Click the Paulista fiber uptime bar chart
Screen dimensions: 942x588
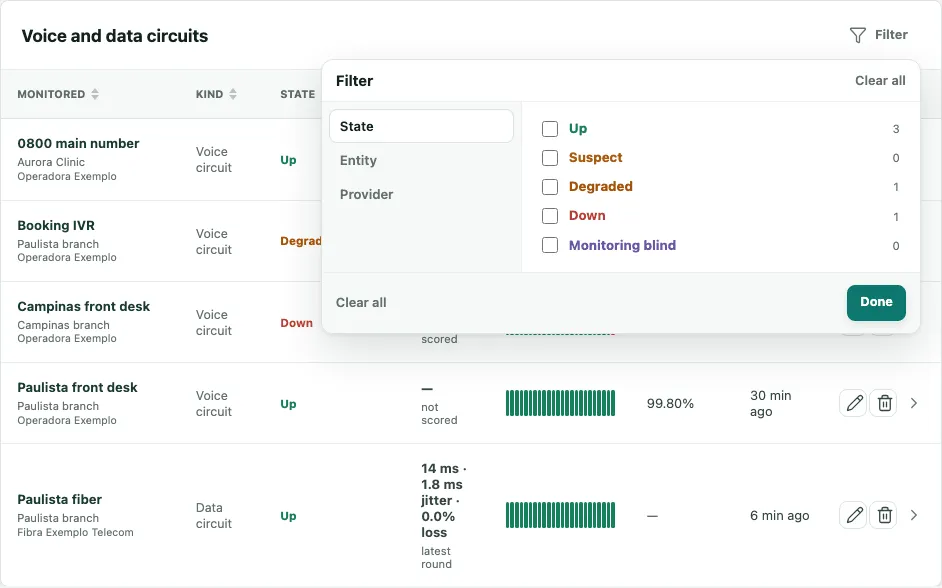coord(560,515)
